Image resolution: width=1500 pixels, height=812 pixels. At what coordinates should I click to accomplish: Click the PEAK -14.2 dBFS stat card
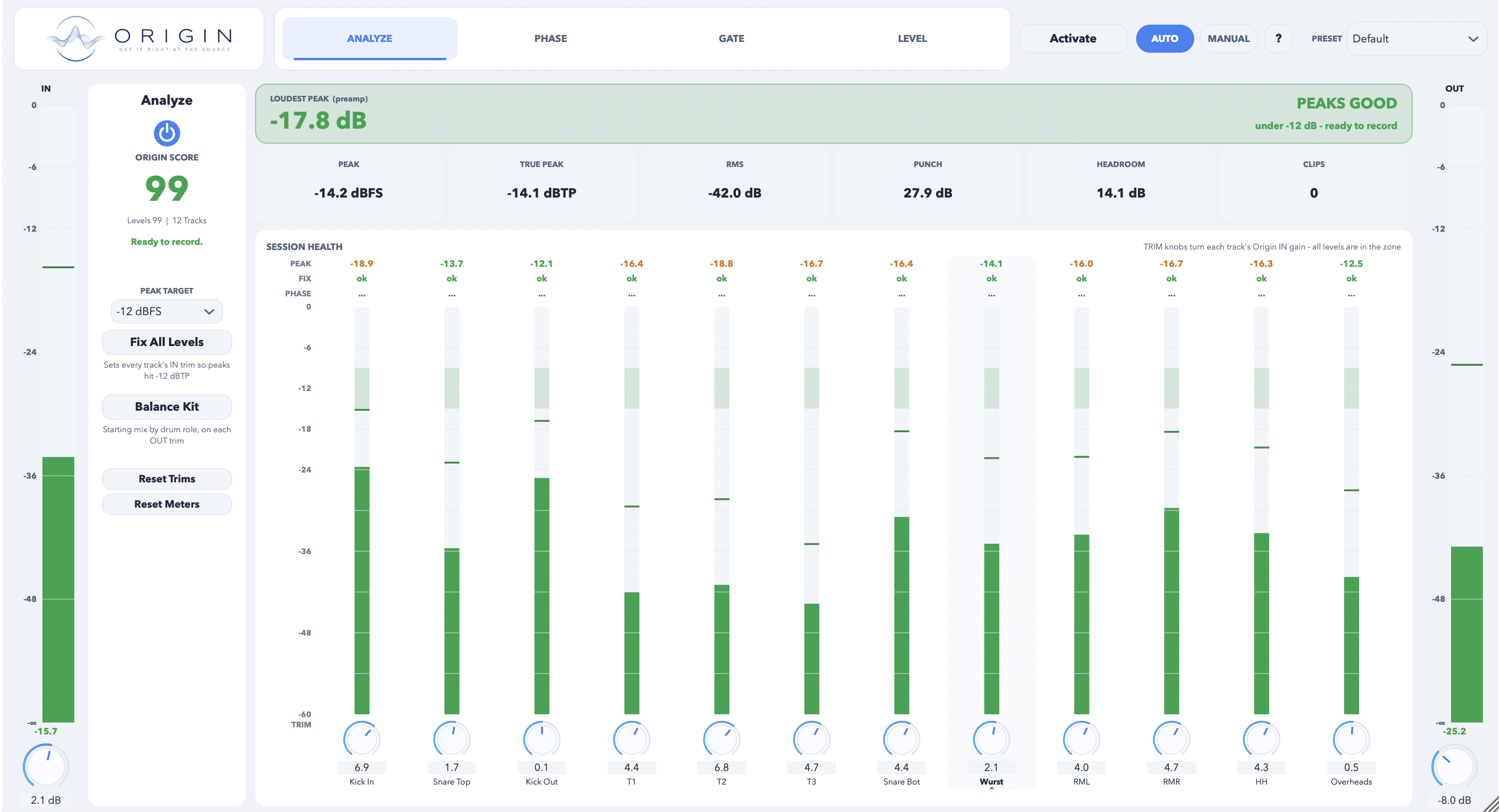348,184
